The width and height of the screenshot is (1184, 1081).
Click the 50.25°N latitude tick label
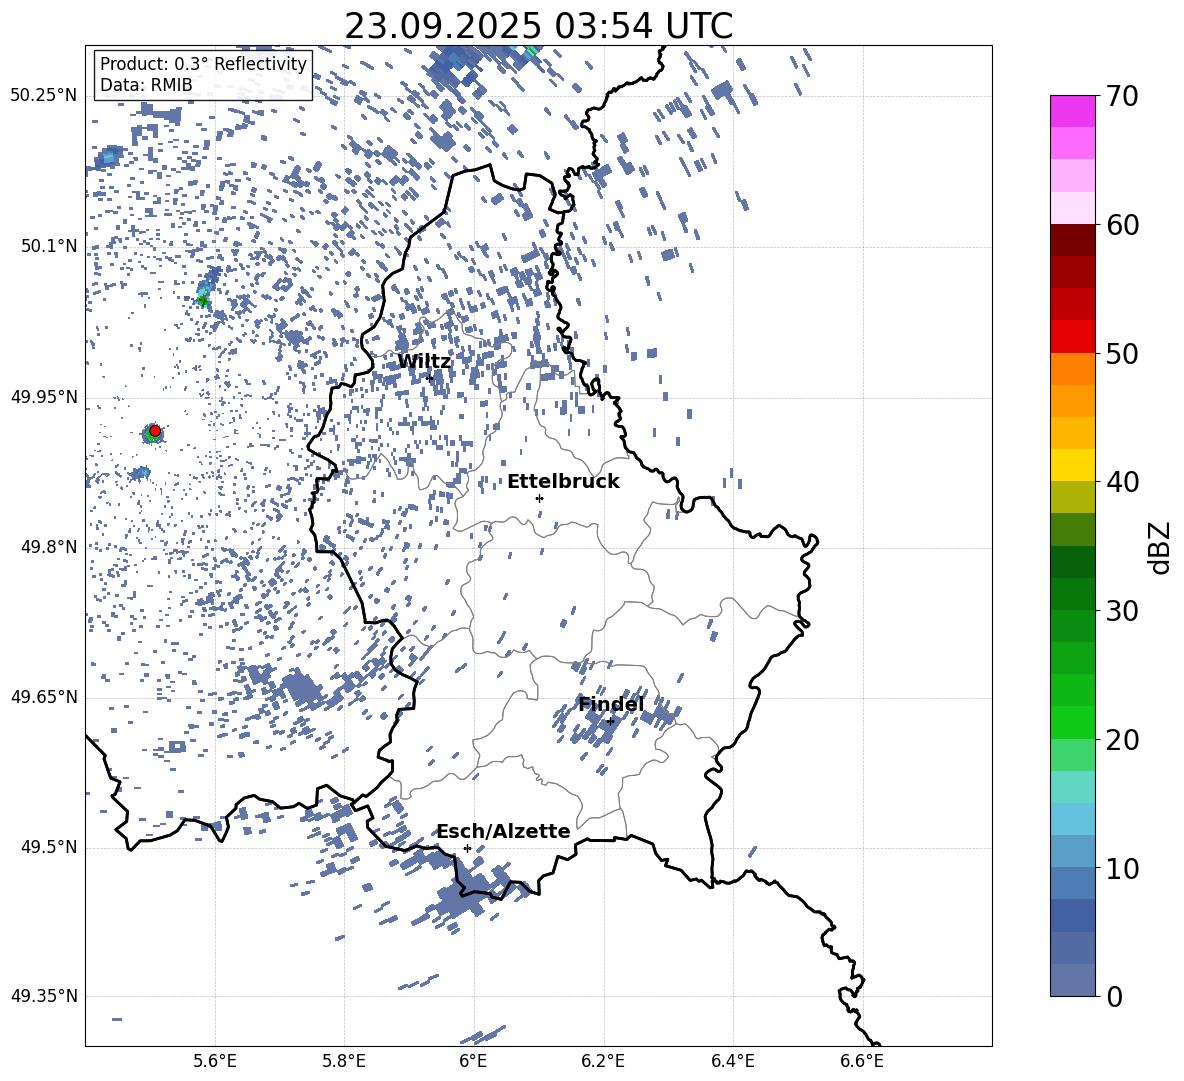point(44,96)
